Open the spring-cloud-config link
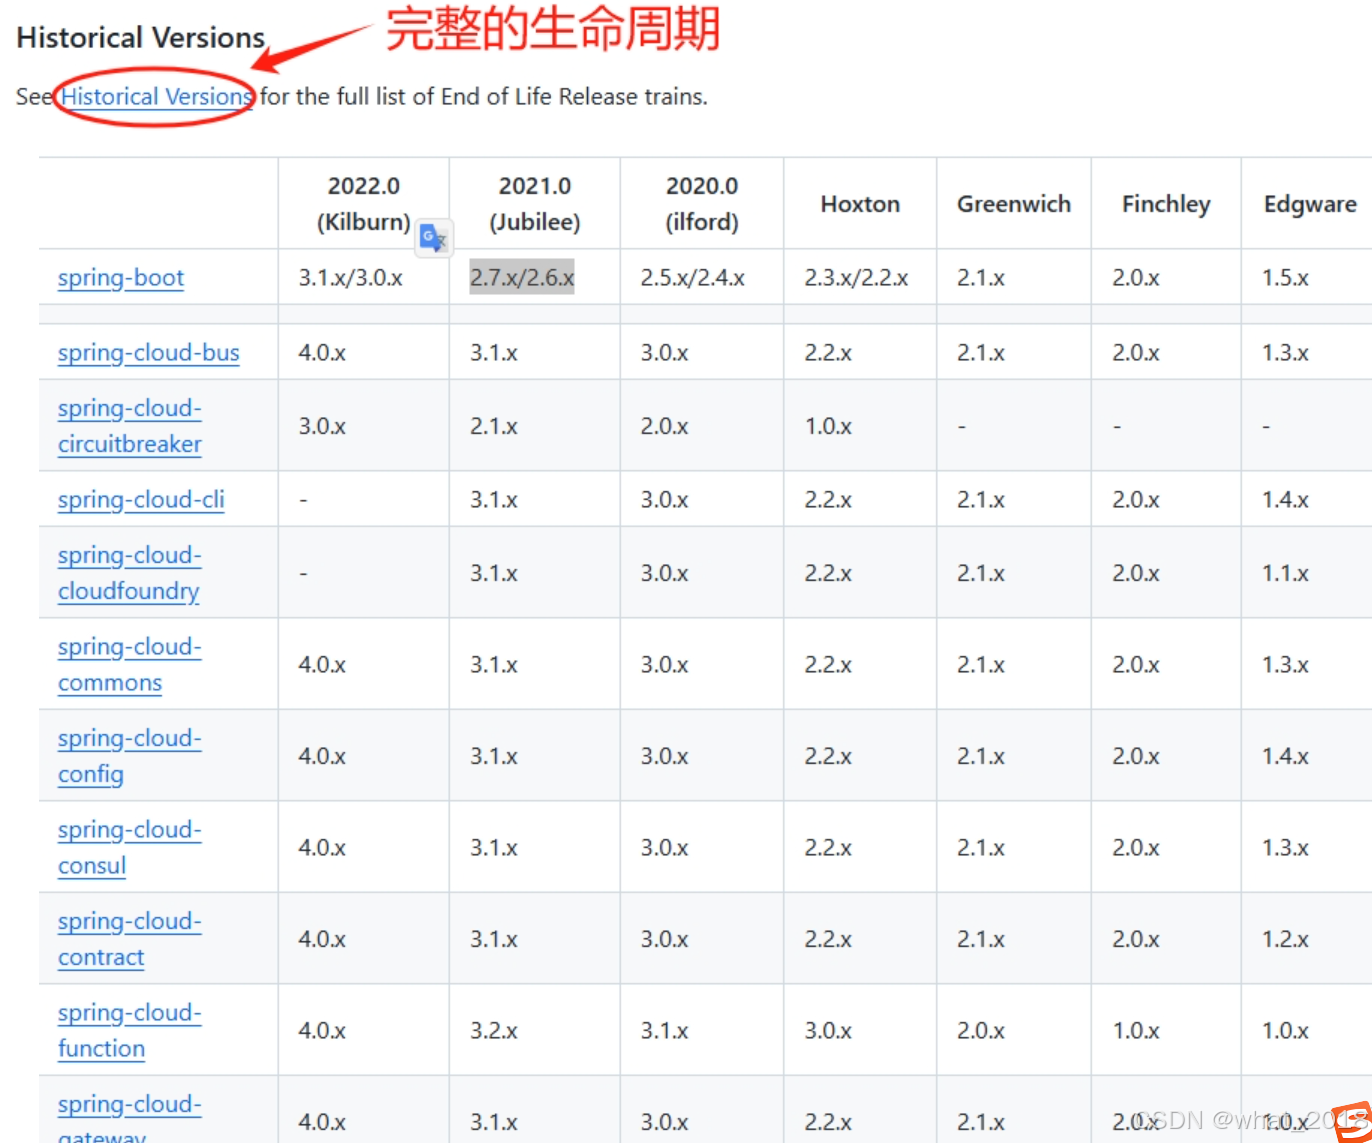The height and width of the screenshot is (1143, 1372). [x=129, y=755]
